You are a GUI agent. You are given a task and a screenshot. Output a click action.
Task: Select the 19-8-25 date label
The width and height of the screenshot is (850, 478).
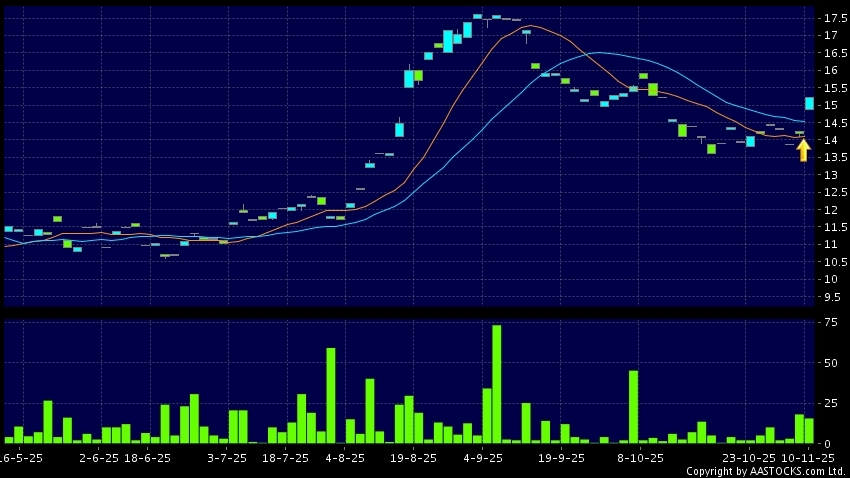pos(414,457)
